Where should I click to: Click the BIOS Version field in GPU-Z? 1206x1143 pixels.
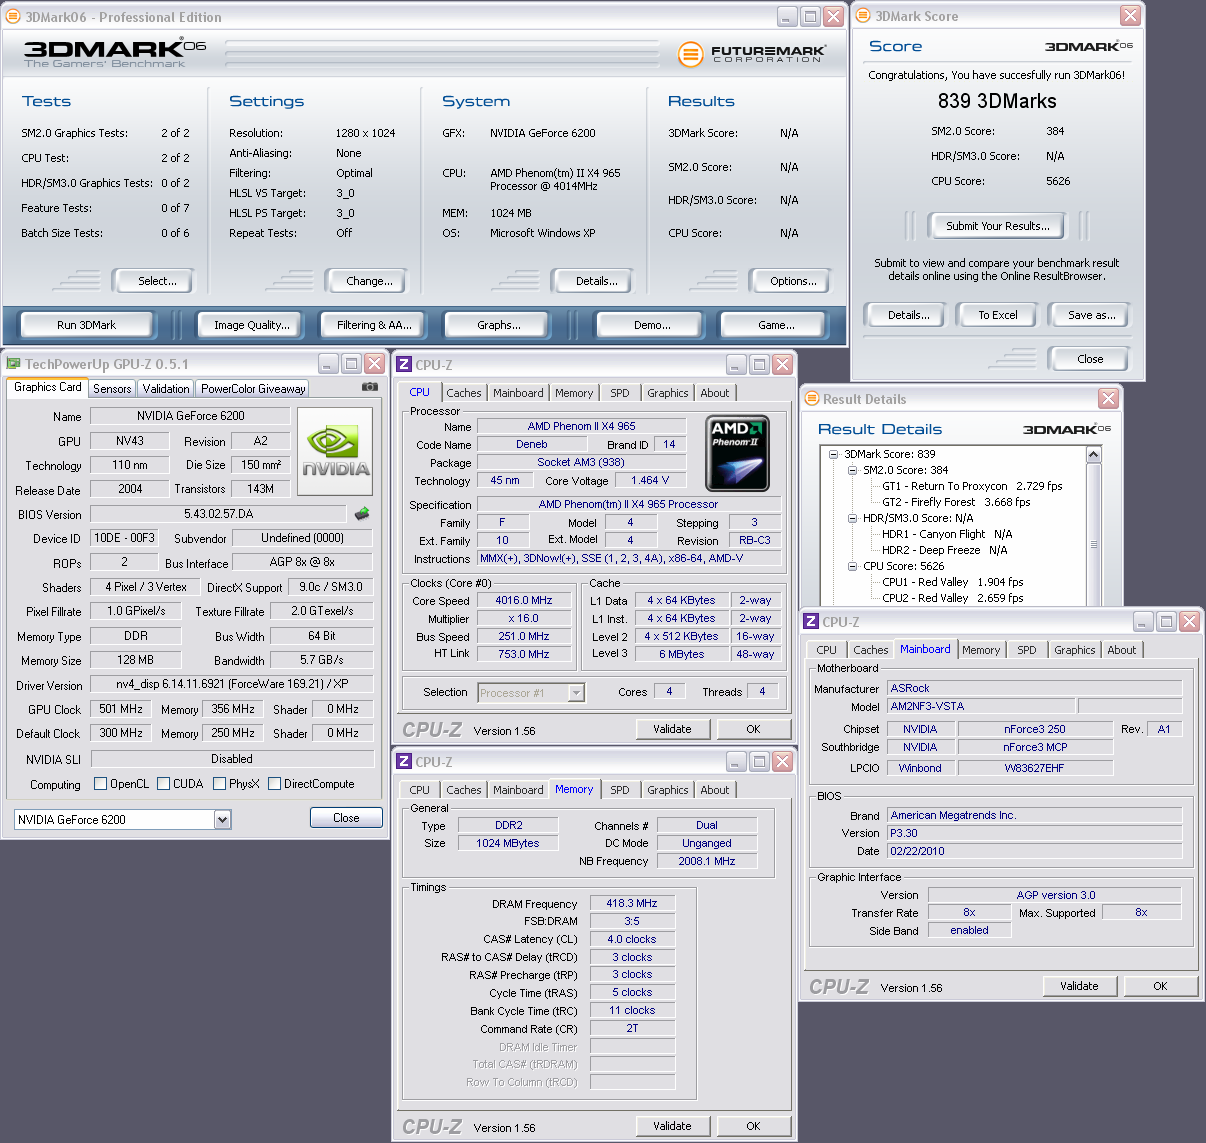point(219,514)
